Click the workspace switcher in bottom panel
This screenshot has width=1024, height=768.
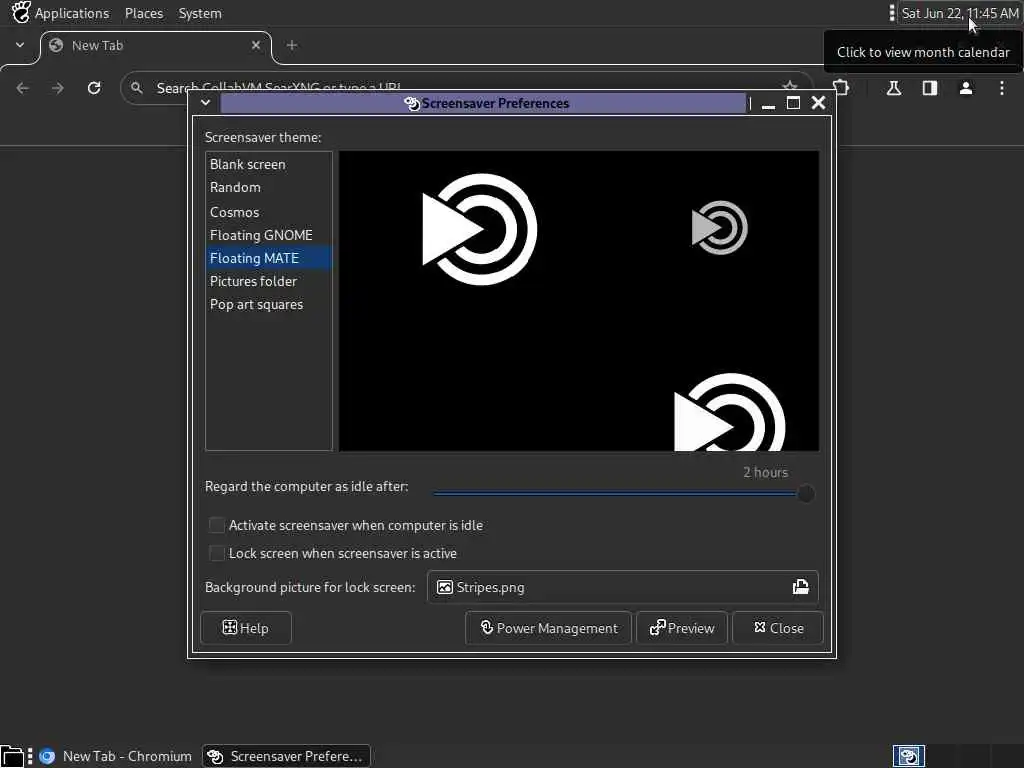click(908, 756)
